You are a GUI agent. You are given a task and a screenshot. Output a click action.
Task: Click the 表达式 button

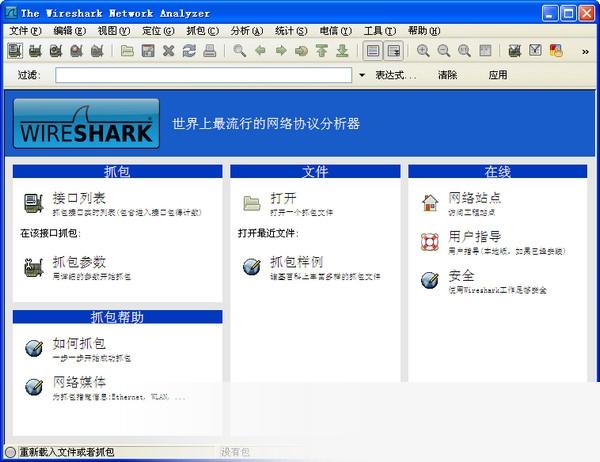(396, 75)
